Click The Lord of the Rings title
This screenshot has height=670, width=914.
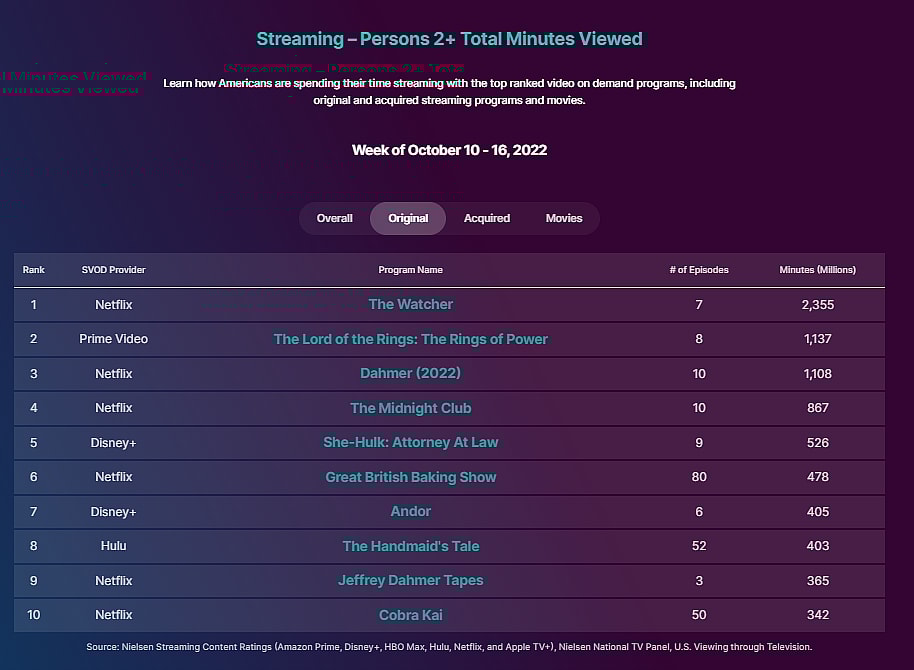coord(410,339)
